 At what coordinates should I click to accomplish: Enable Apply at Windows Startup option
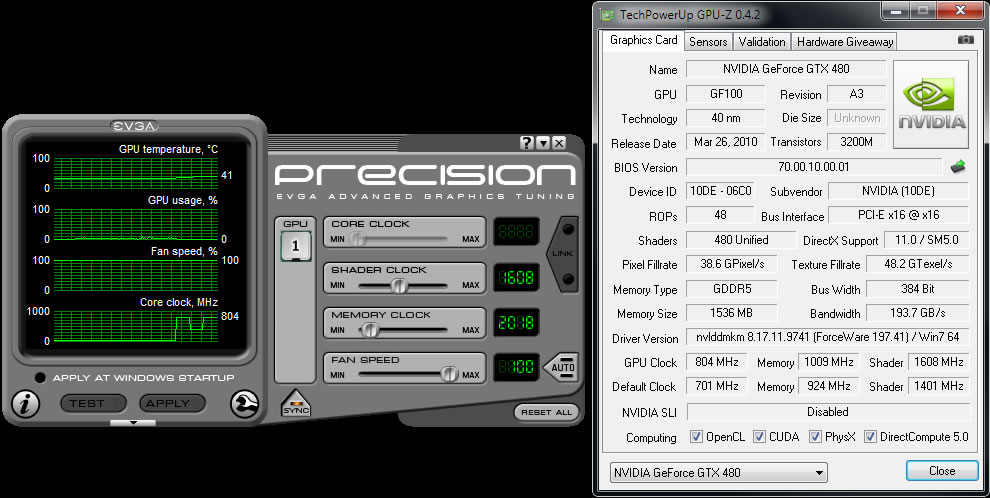tap(40, 377)
